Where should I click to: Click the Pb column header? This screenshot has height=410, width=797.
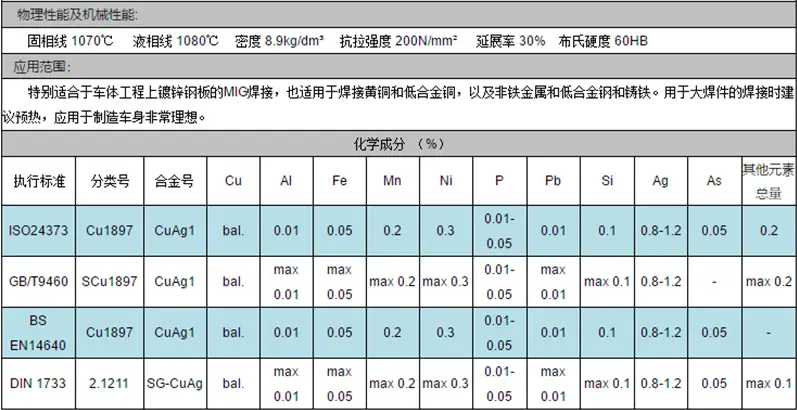click(552, 182)
